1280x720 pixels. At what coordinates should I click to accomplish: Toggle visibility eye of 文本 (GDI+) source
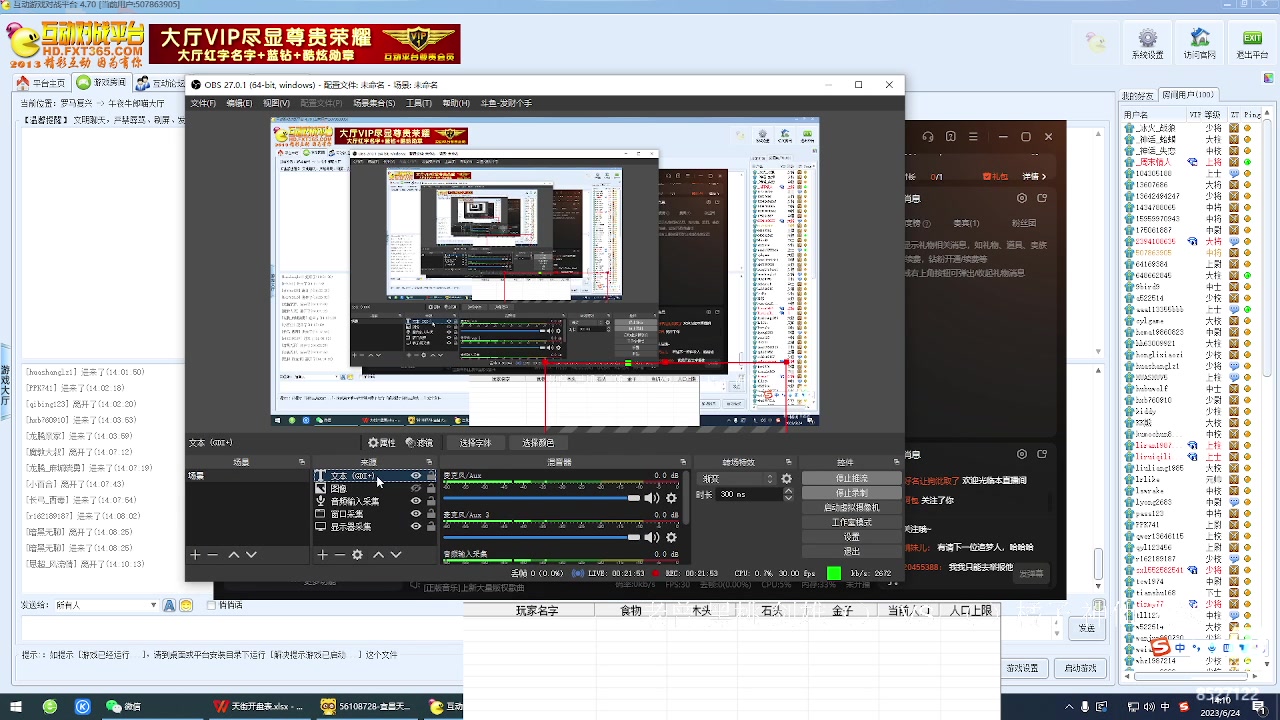416,476
